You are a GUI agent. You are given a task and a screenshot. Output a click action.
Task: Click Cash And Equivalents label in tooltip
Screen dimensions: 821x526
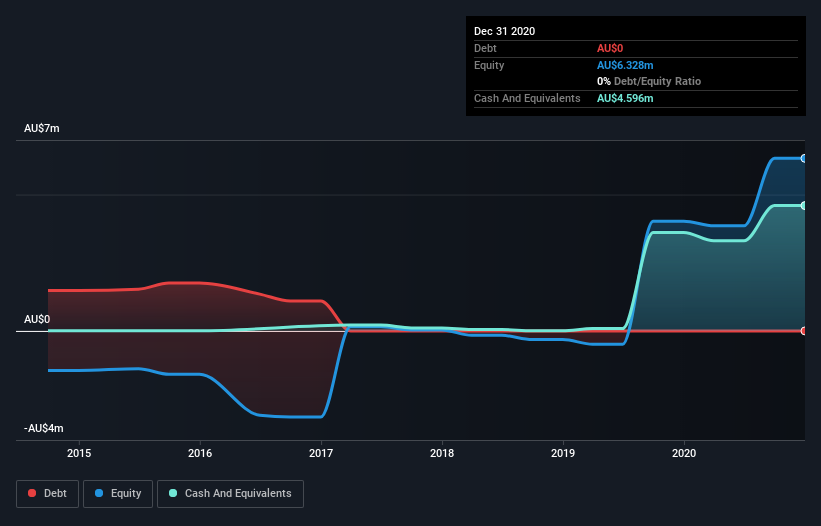527,98
